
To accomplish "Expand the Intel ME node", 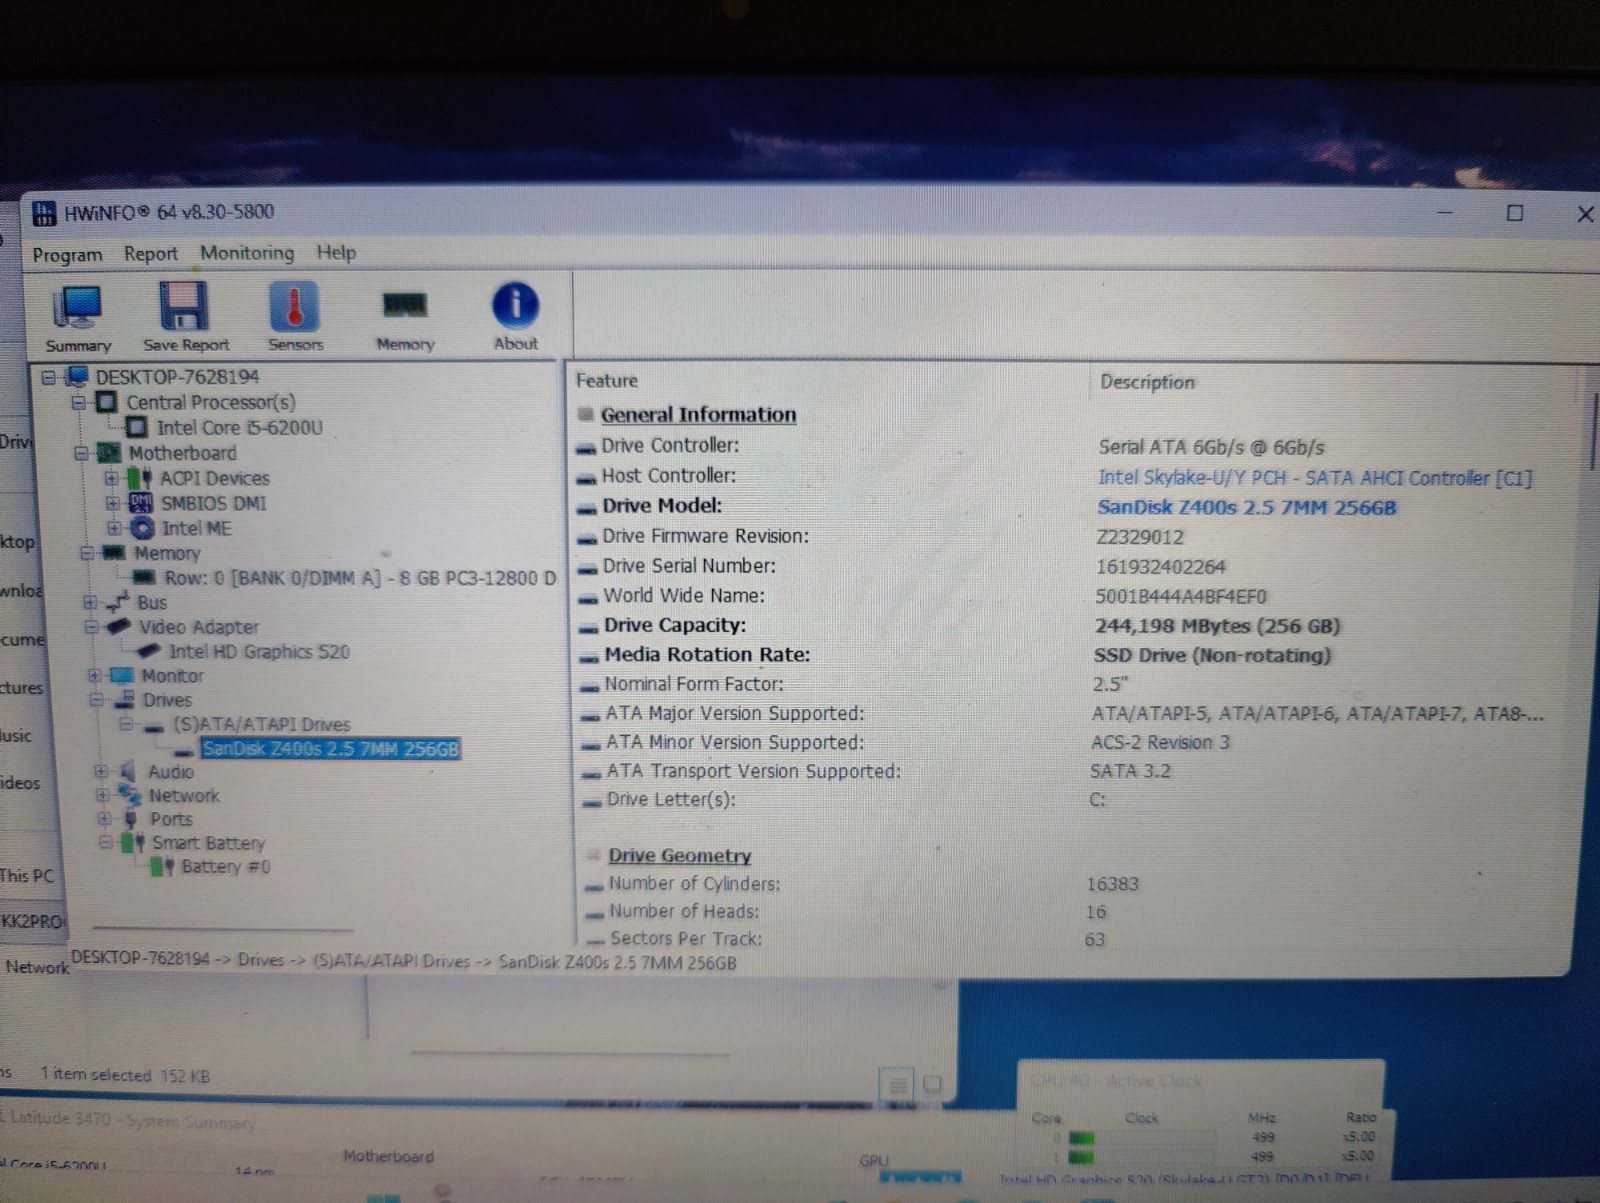I will (114, 528).
